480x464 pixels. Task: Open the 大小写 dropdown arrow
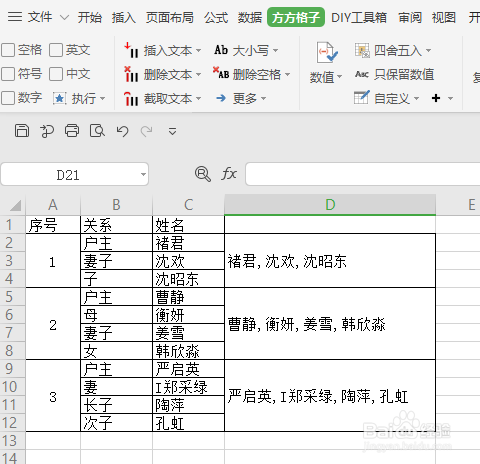point(275,51)
